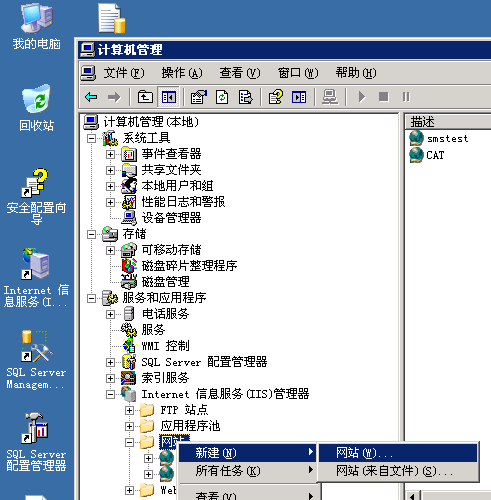Click the Up one level folder icon

pyautogui.click(x=145, y=97)
